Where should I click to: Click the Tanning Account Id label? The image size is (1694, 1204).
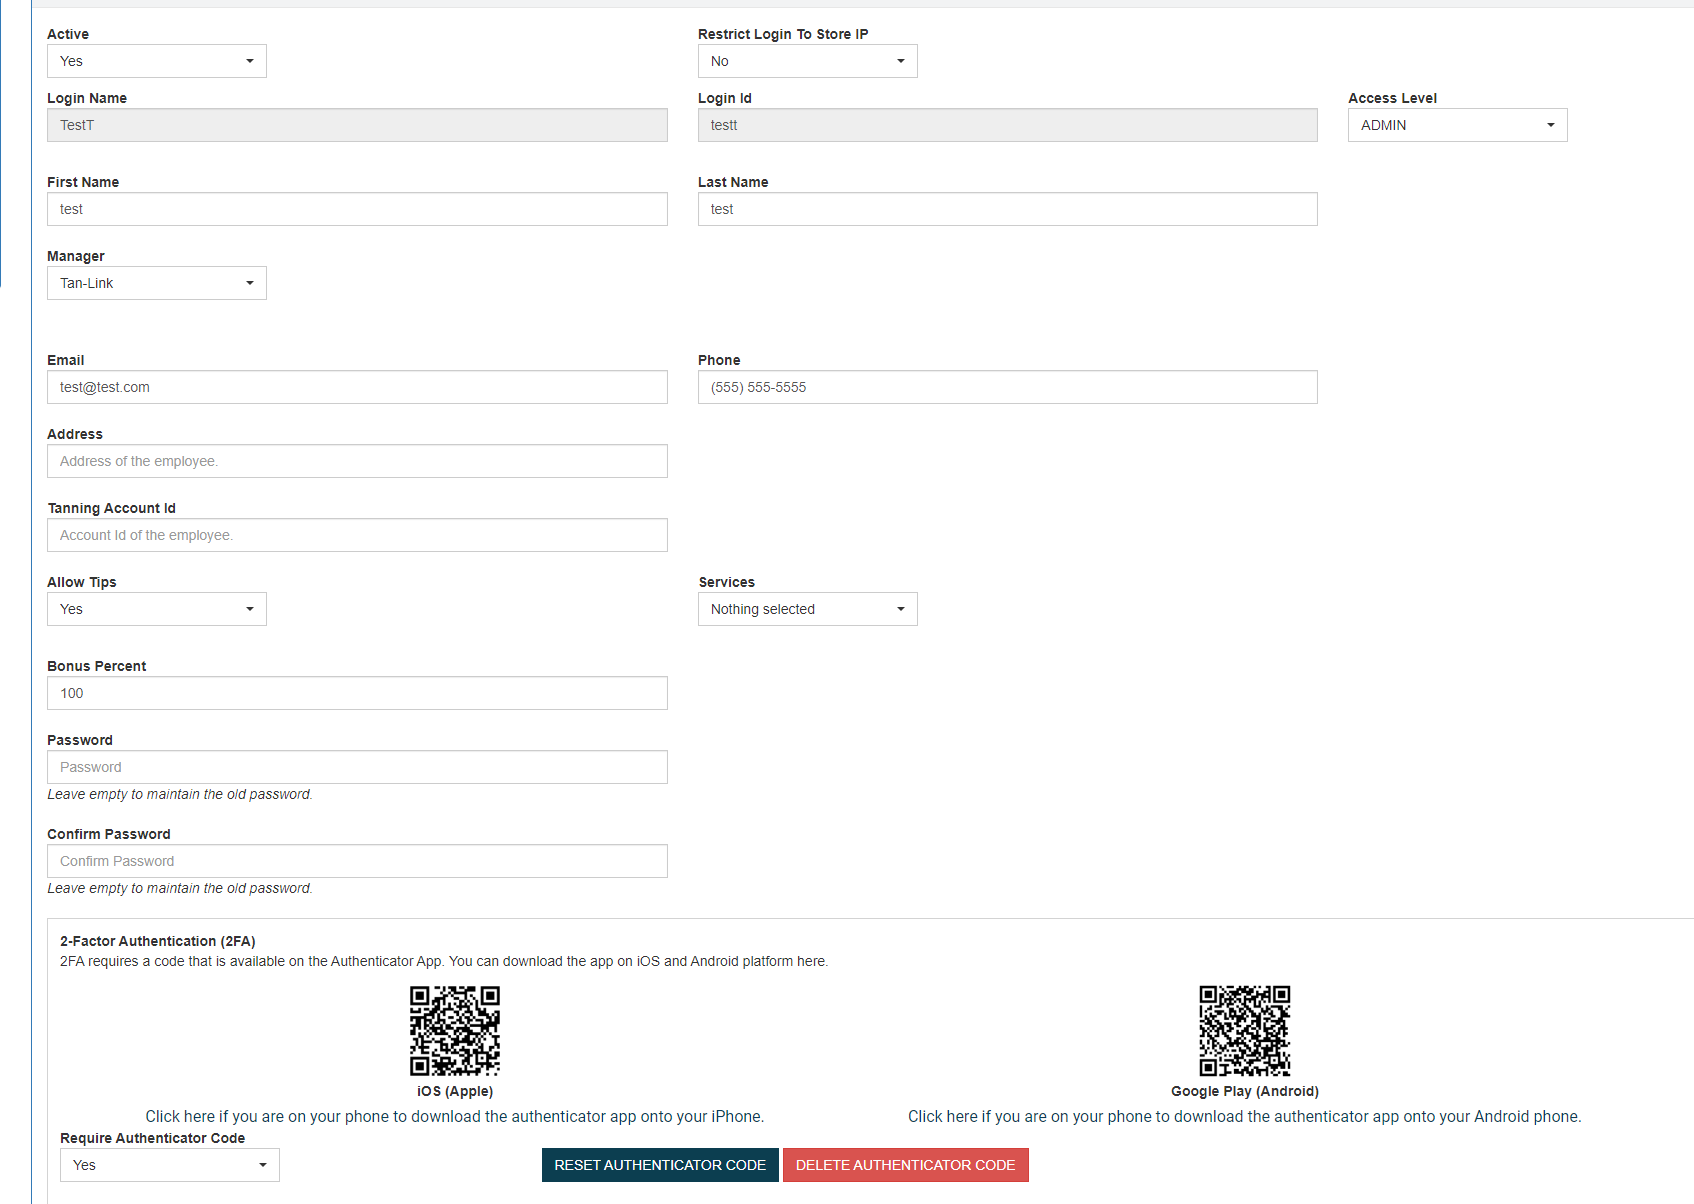pos(111,508)
